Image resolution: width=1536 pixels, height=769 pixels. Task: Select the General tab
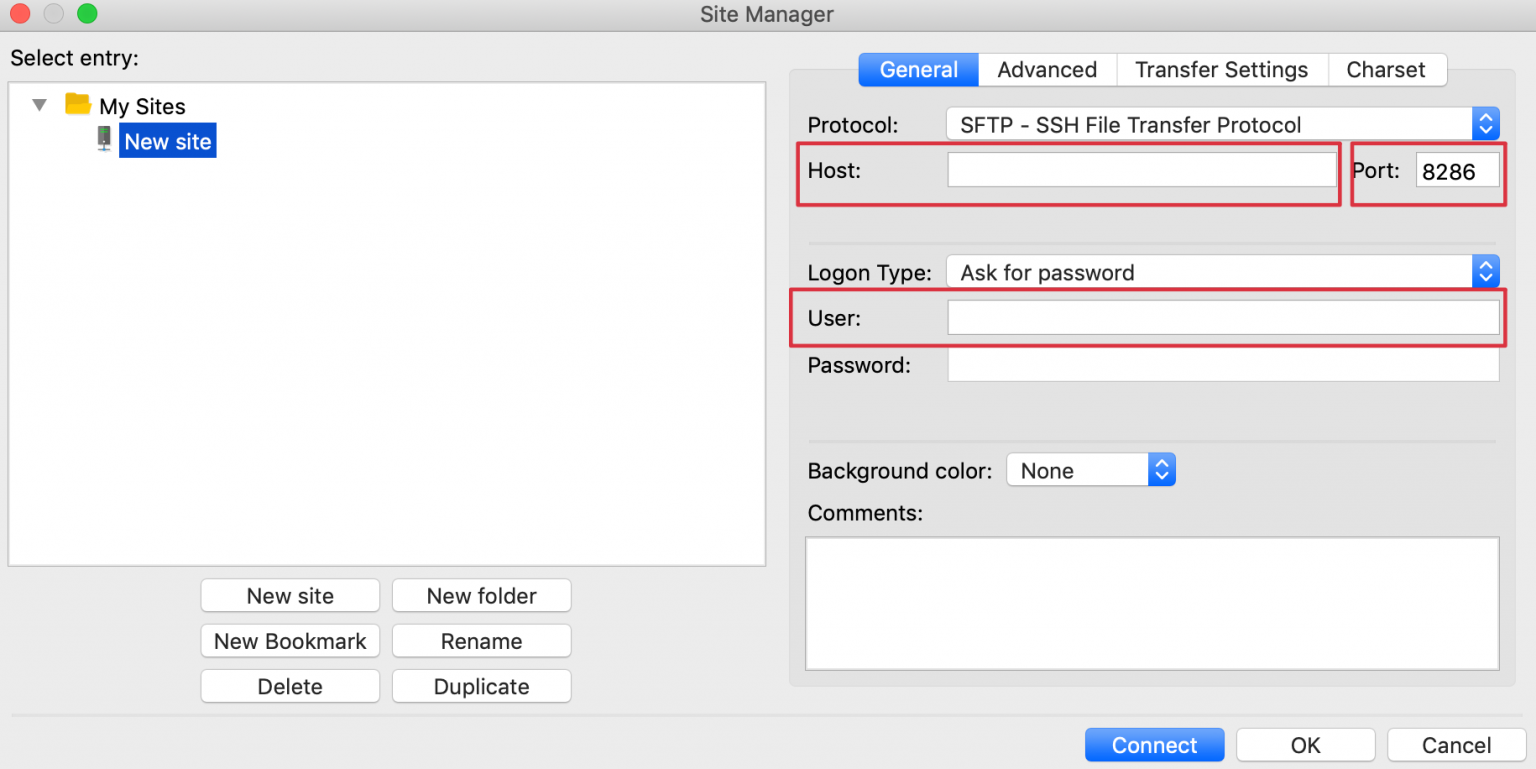tap(918, 69)
